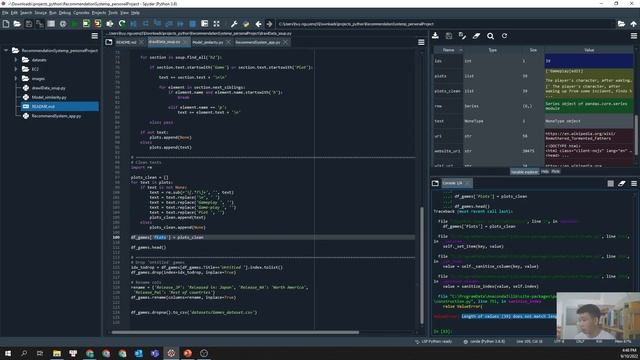This screenshot has height=360, width=640.
Task: Open IPython console options menu
Action: 634,184
